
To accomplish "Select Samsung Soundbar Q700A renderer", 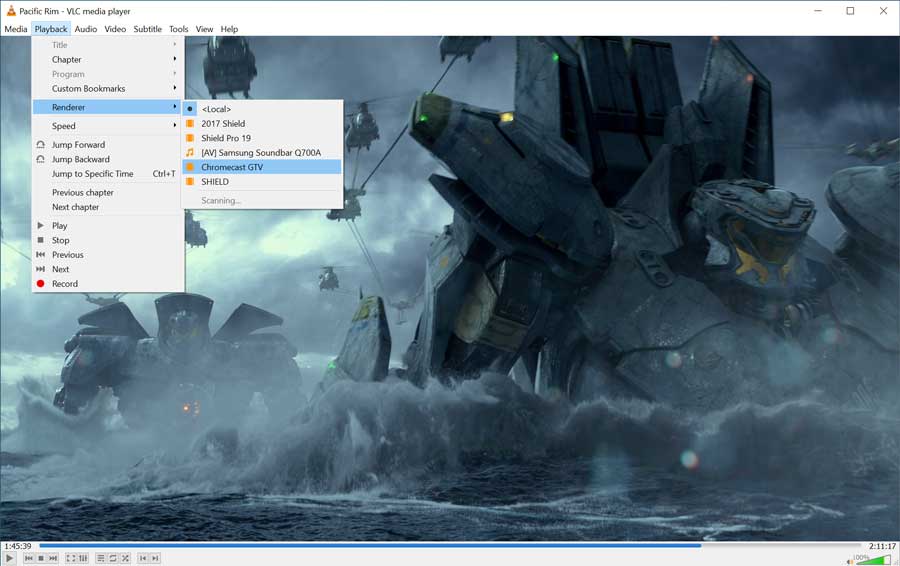I will [262, 153].
